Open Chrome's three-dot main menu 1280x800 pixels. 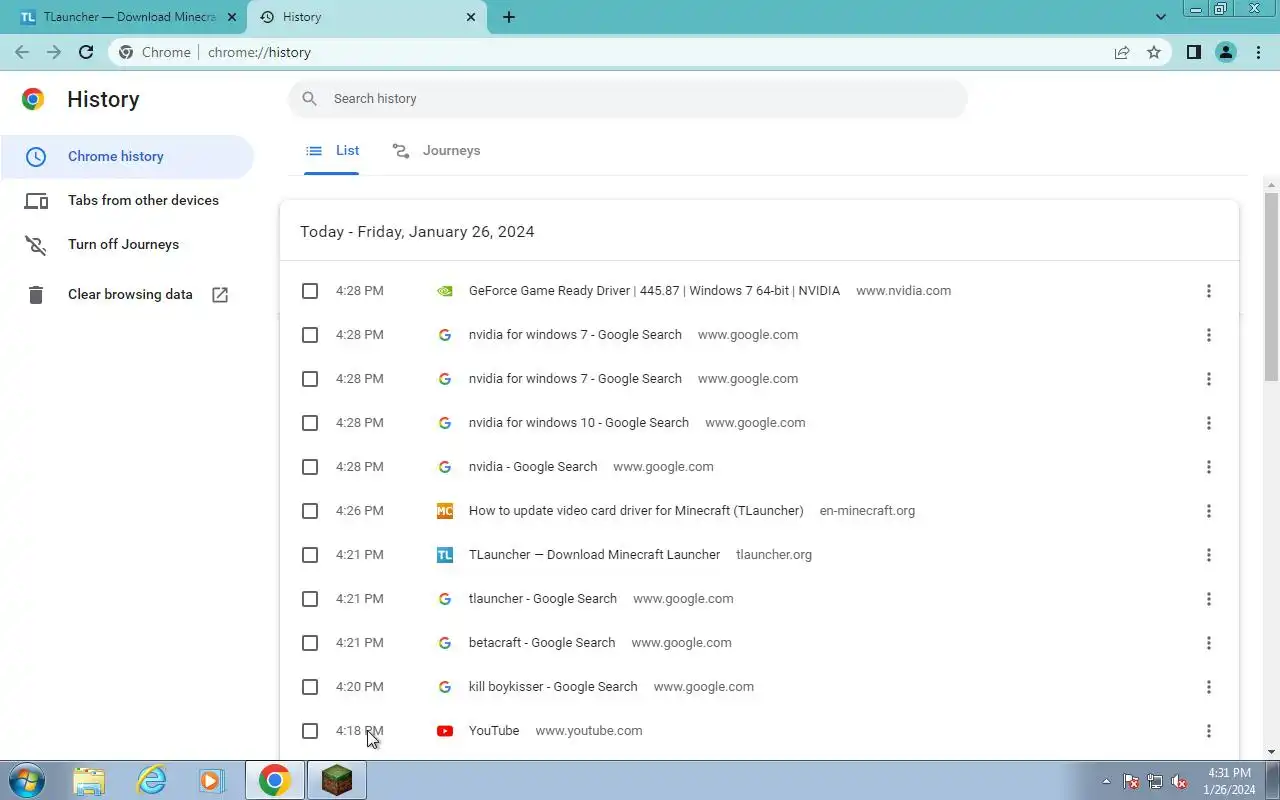pyautogui.click(x=1259, y=52)
